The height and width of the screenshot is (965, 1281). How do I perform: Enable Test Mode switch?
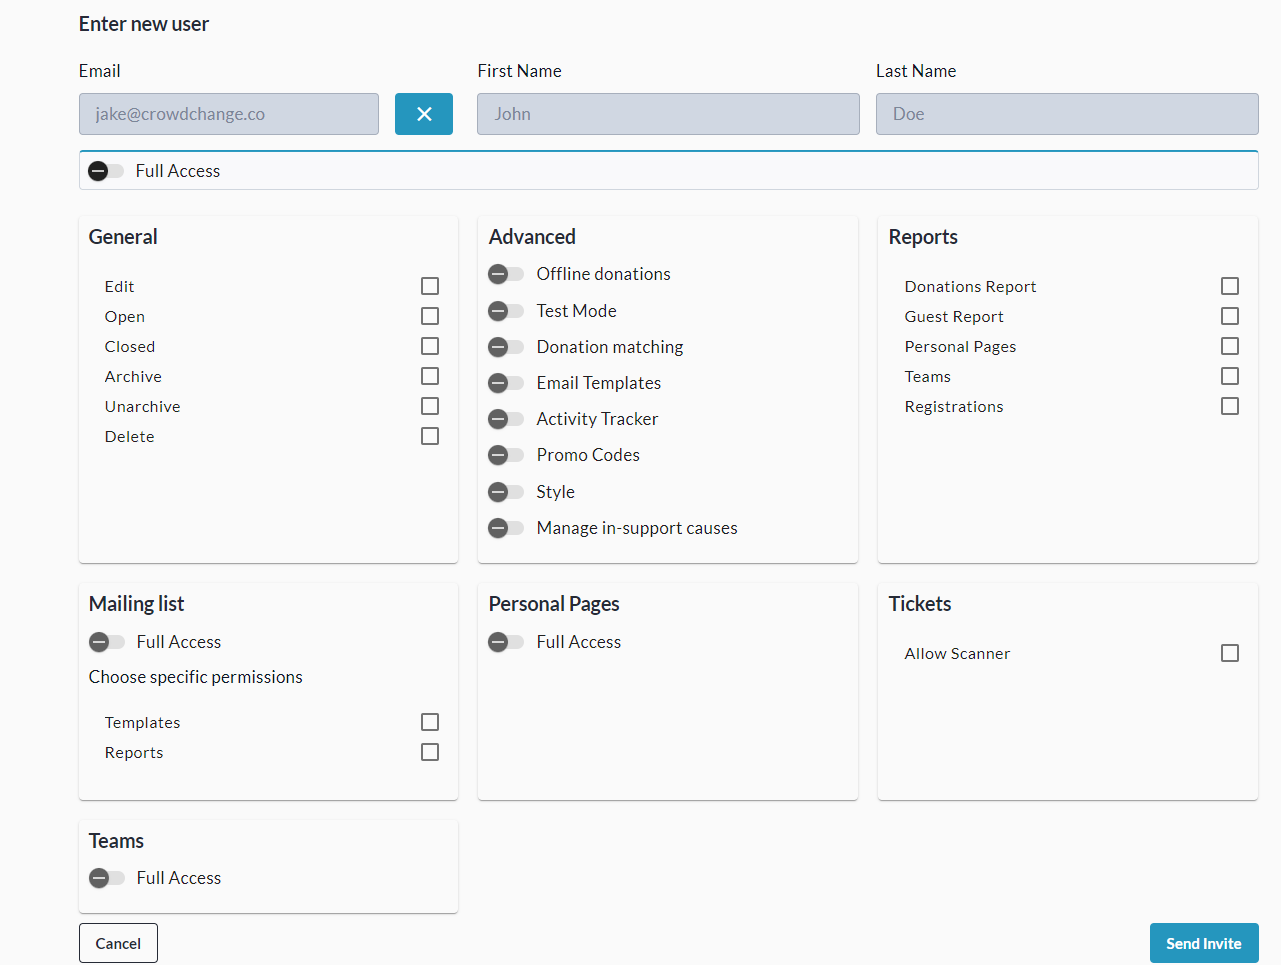506,311
